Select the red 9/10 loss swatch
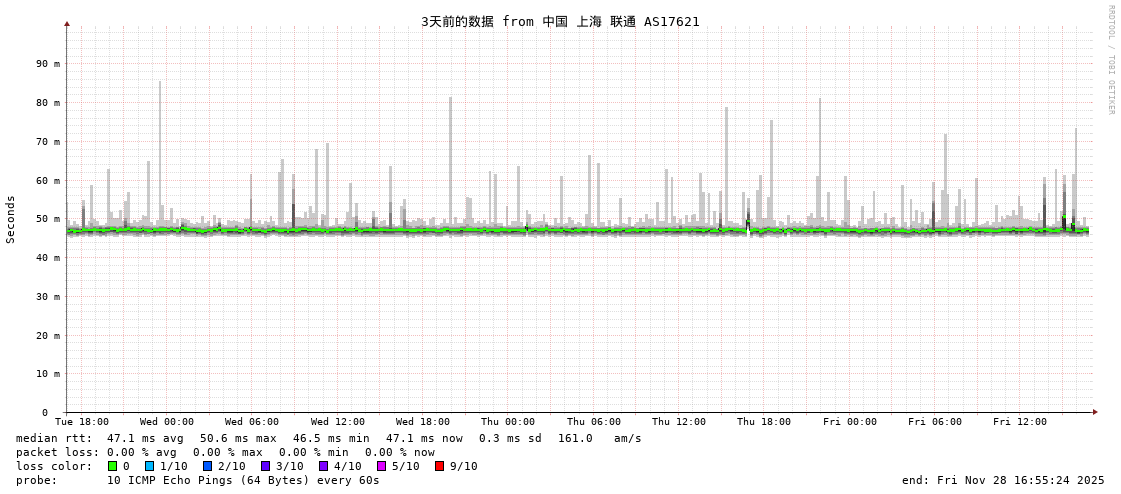The image size is (1121, 494). click(x=439, y=466)
